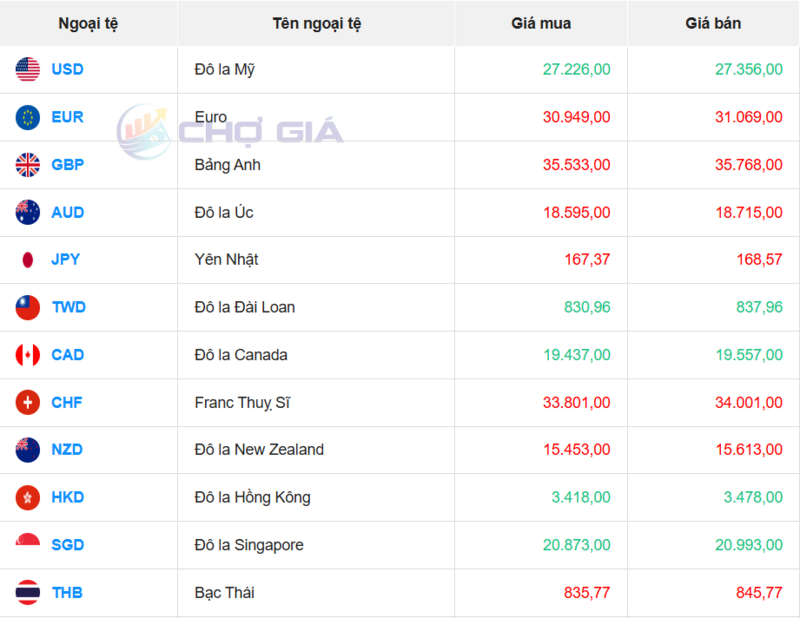
Task: Open the THB currency code link
Action: pos(67,593)
